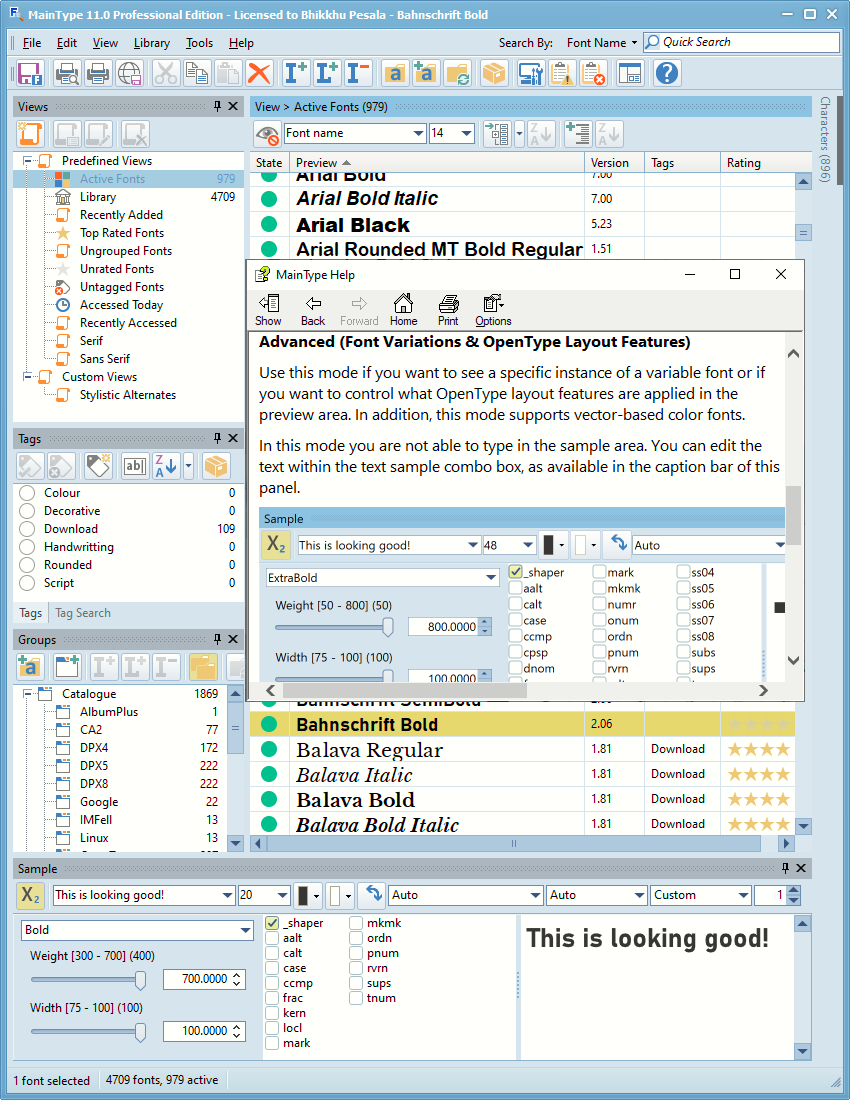Image resolution: width=850 pixels, height=1100 pixels.
Task: Select the Stylistic Alternates custom view
Action: point(128,395)
